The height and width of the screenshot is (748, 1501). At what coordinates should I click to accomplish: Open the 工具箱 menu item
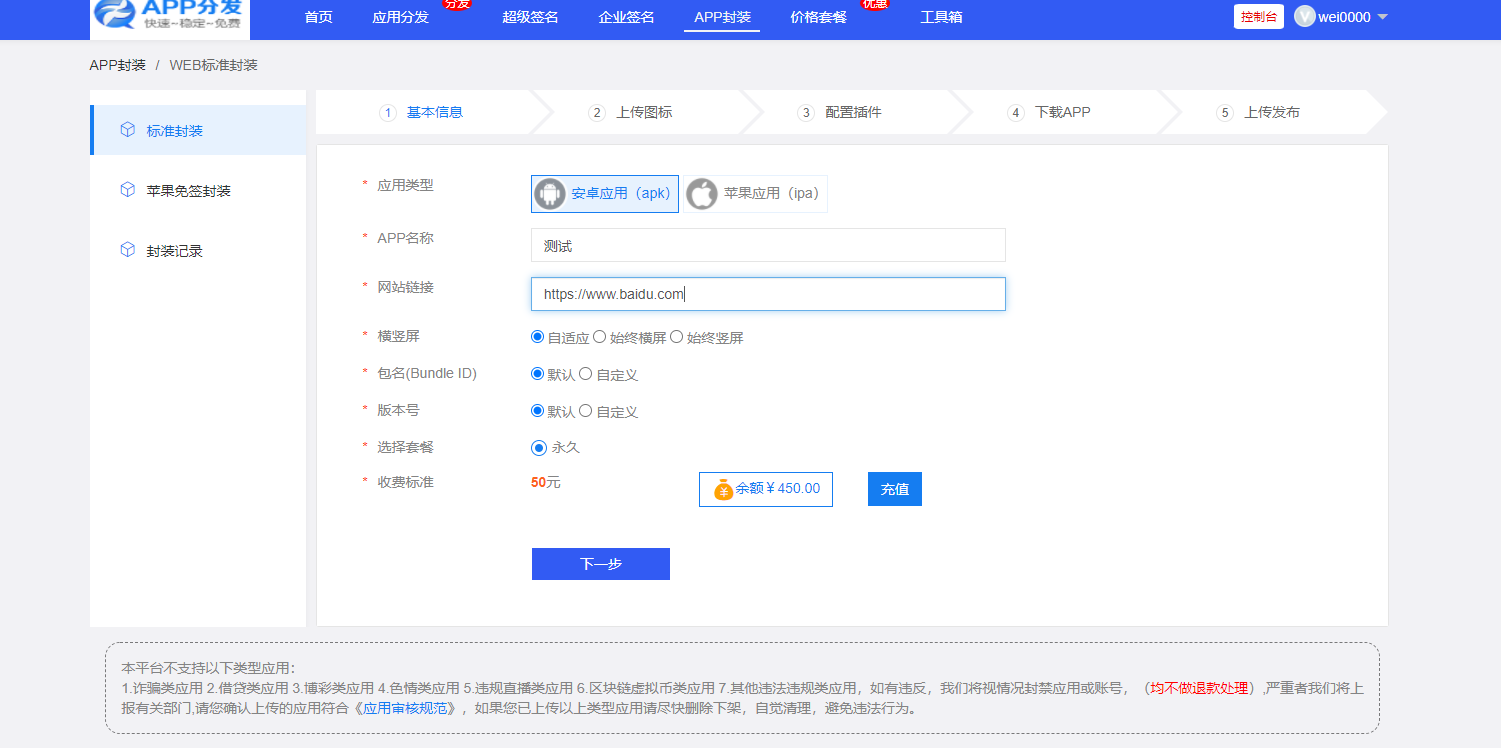point(941,17)
